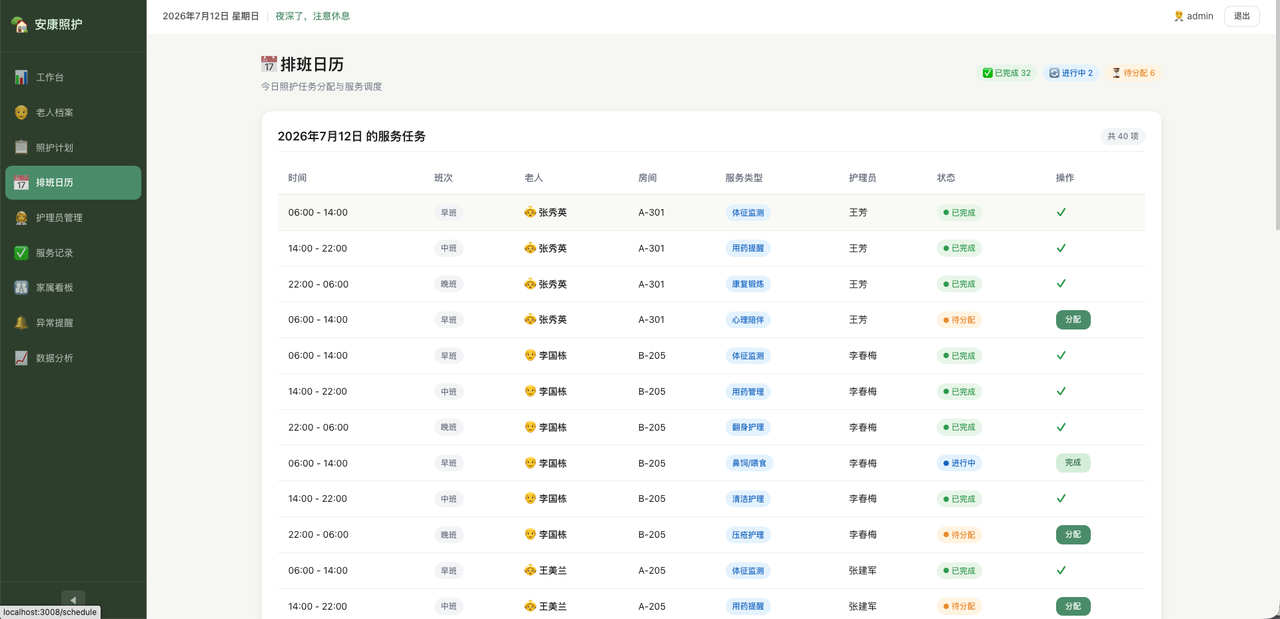The image size is (1280, 619).
Task: Click the 异常提醒 bell icon
Action: pyautogui.click(x=21, y=323)
